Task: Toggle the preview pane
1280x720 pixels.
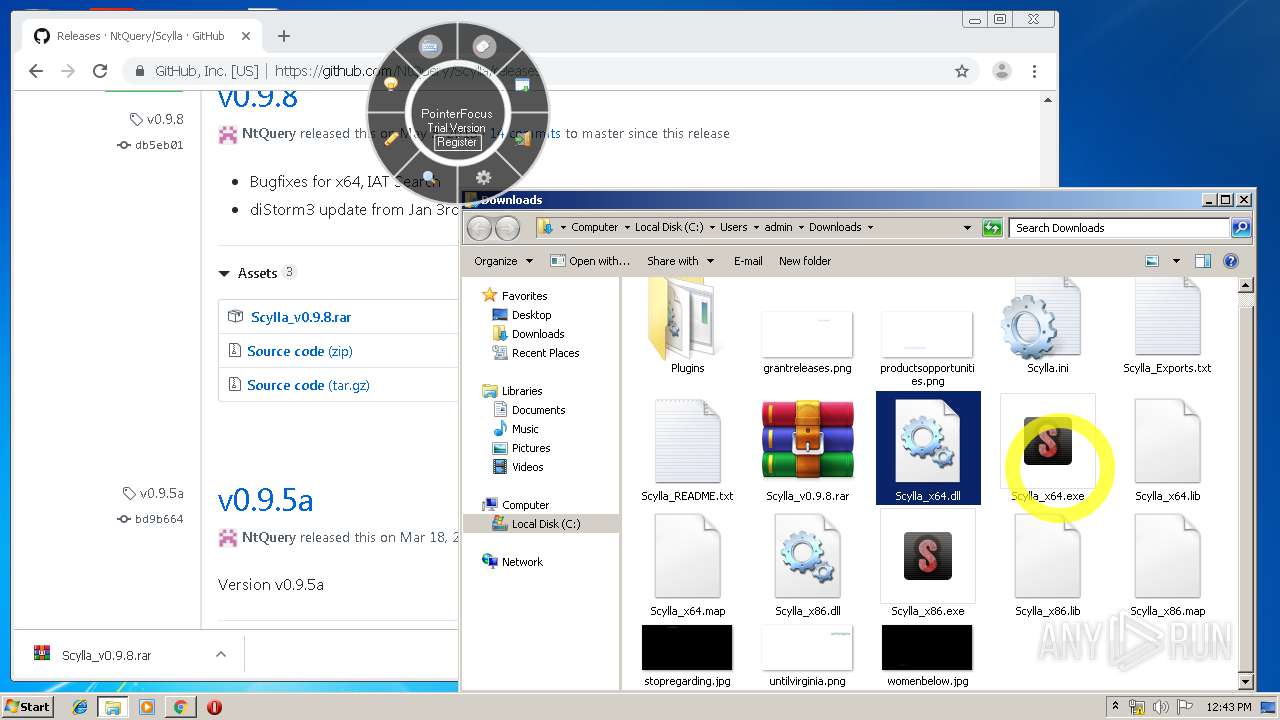Action: [x=1203, y=261]
